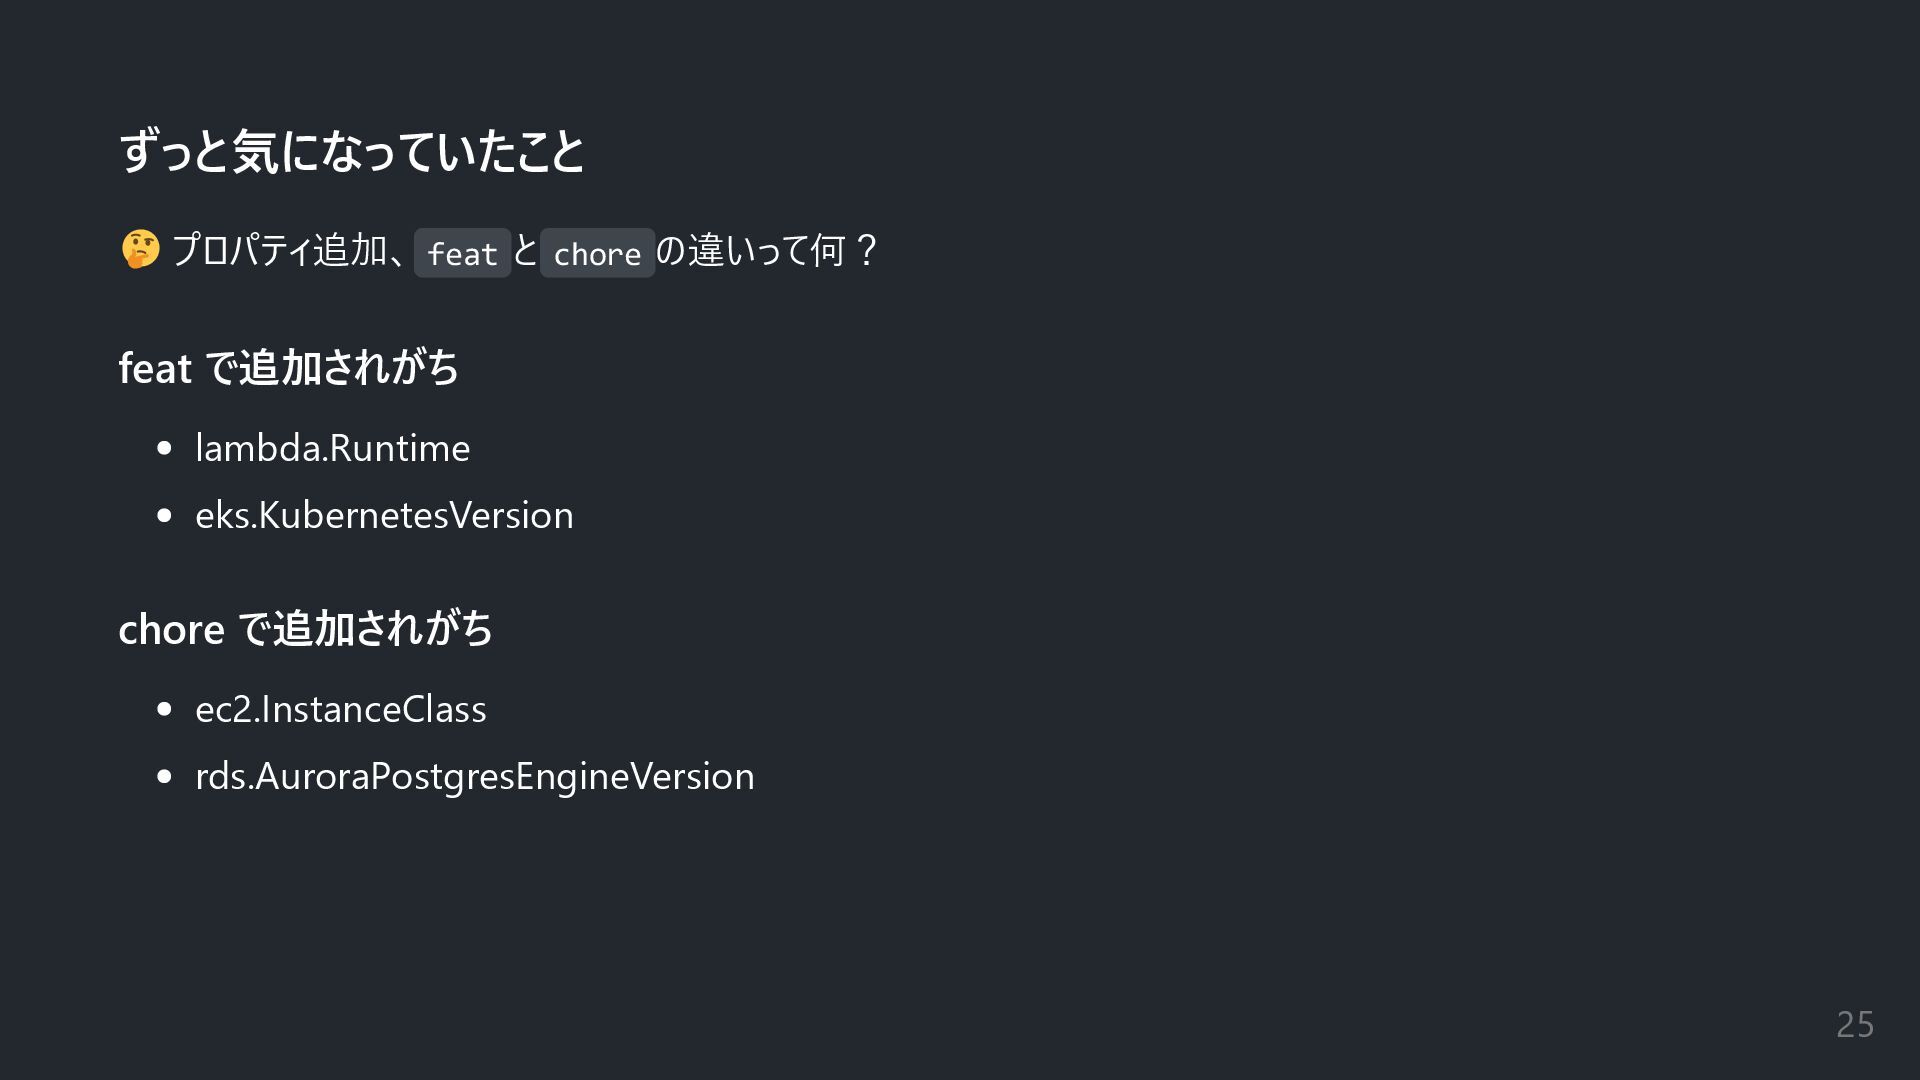This screenshot has width=1920, height=1080.
Task: Click the bullet before ec2.InstanceClass
Action: pyautogui.click(x=165, y=710)
